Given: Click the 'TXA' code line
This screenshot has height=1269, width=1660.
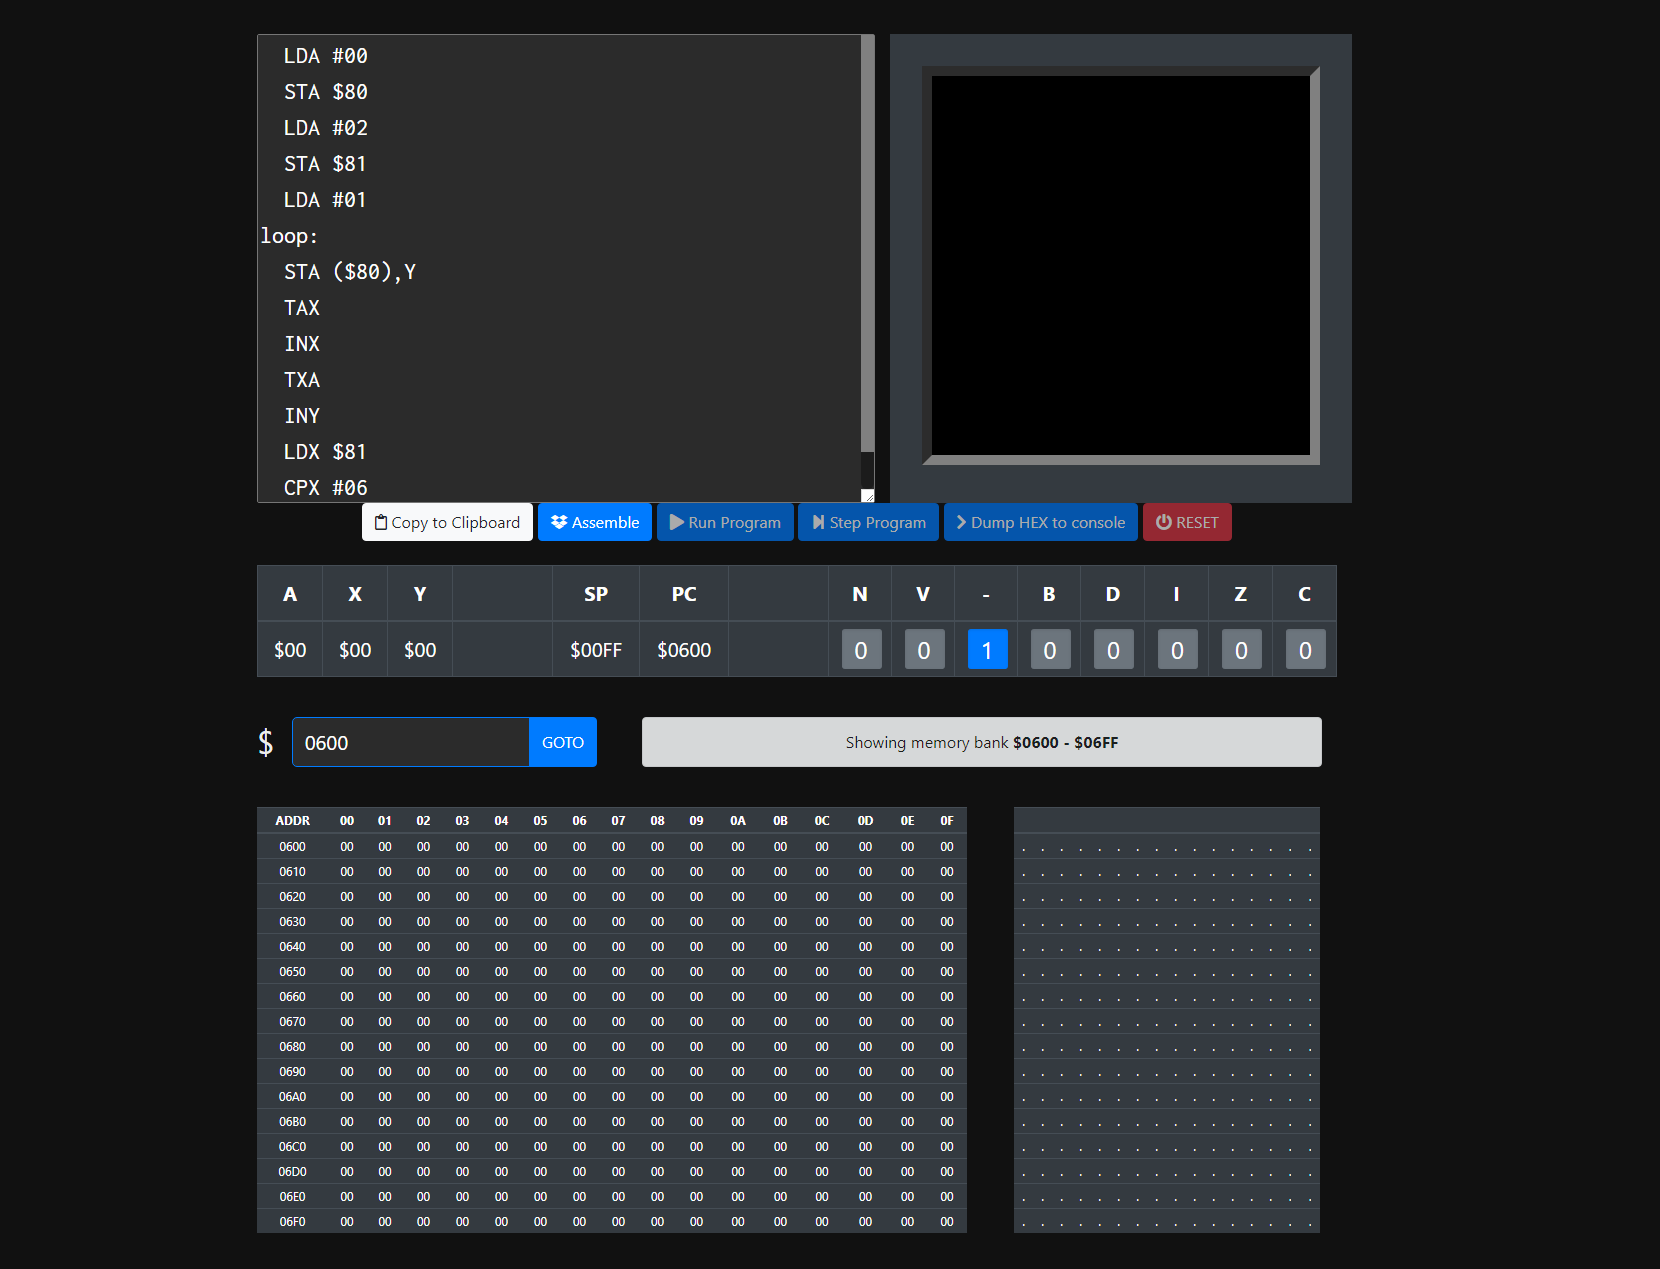Looking at the screenshot, I should point(302,380).
